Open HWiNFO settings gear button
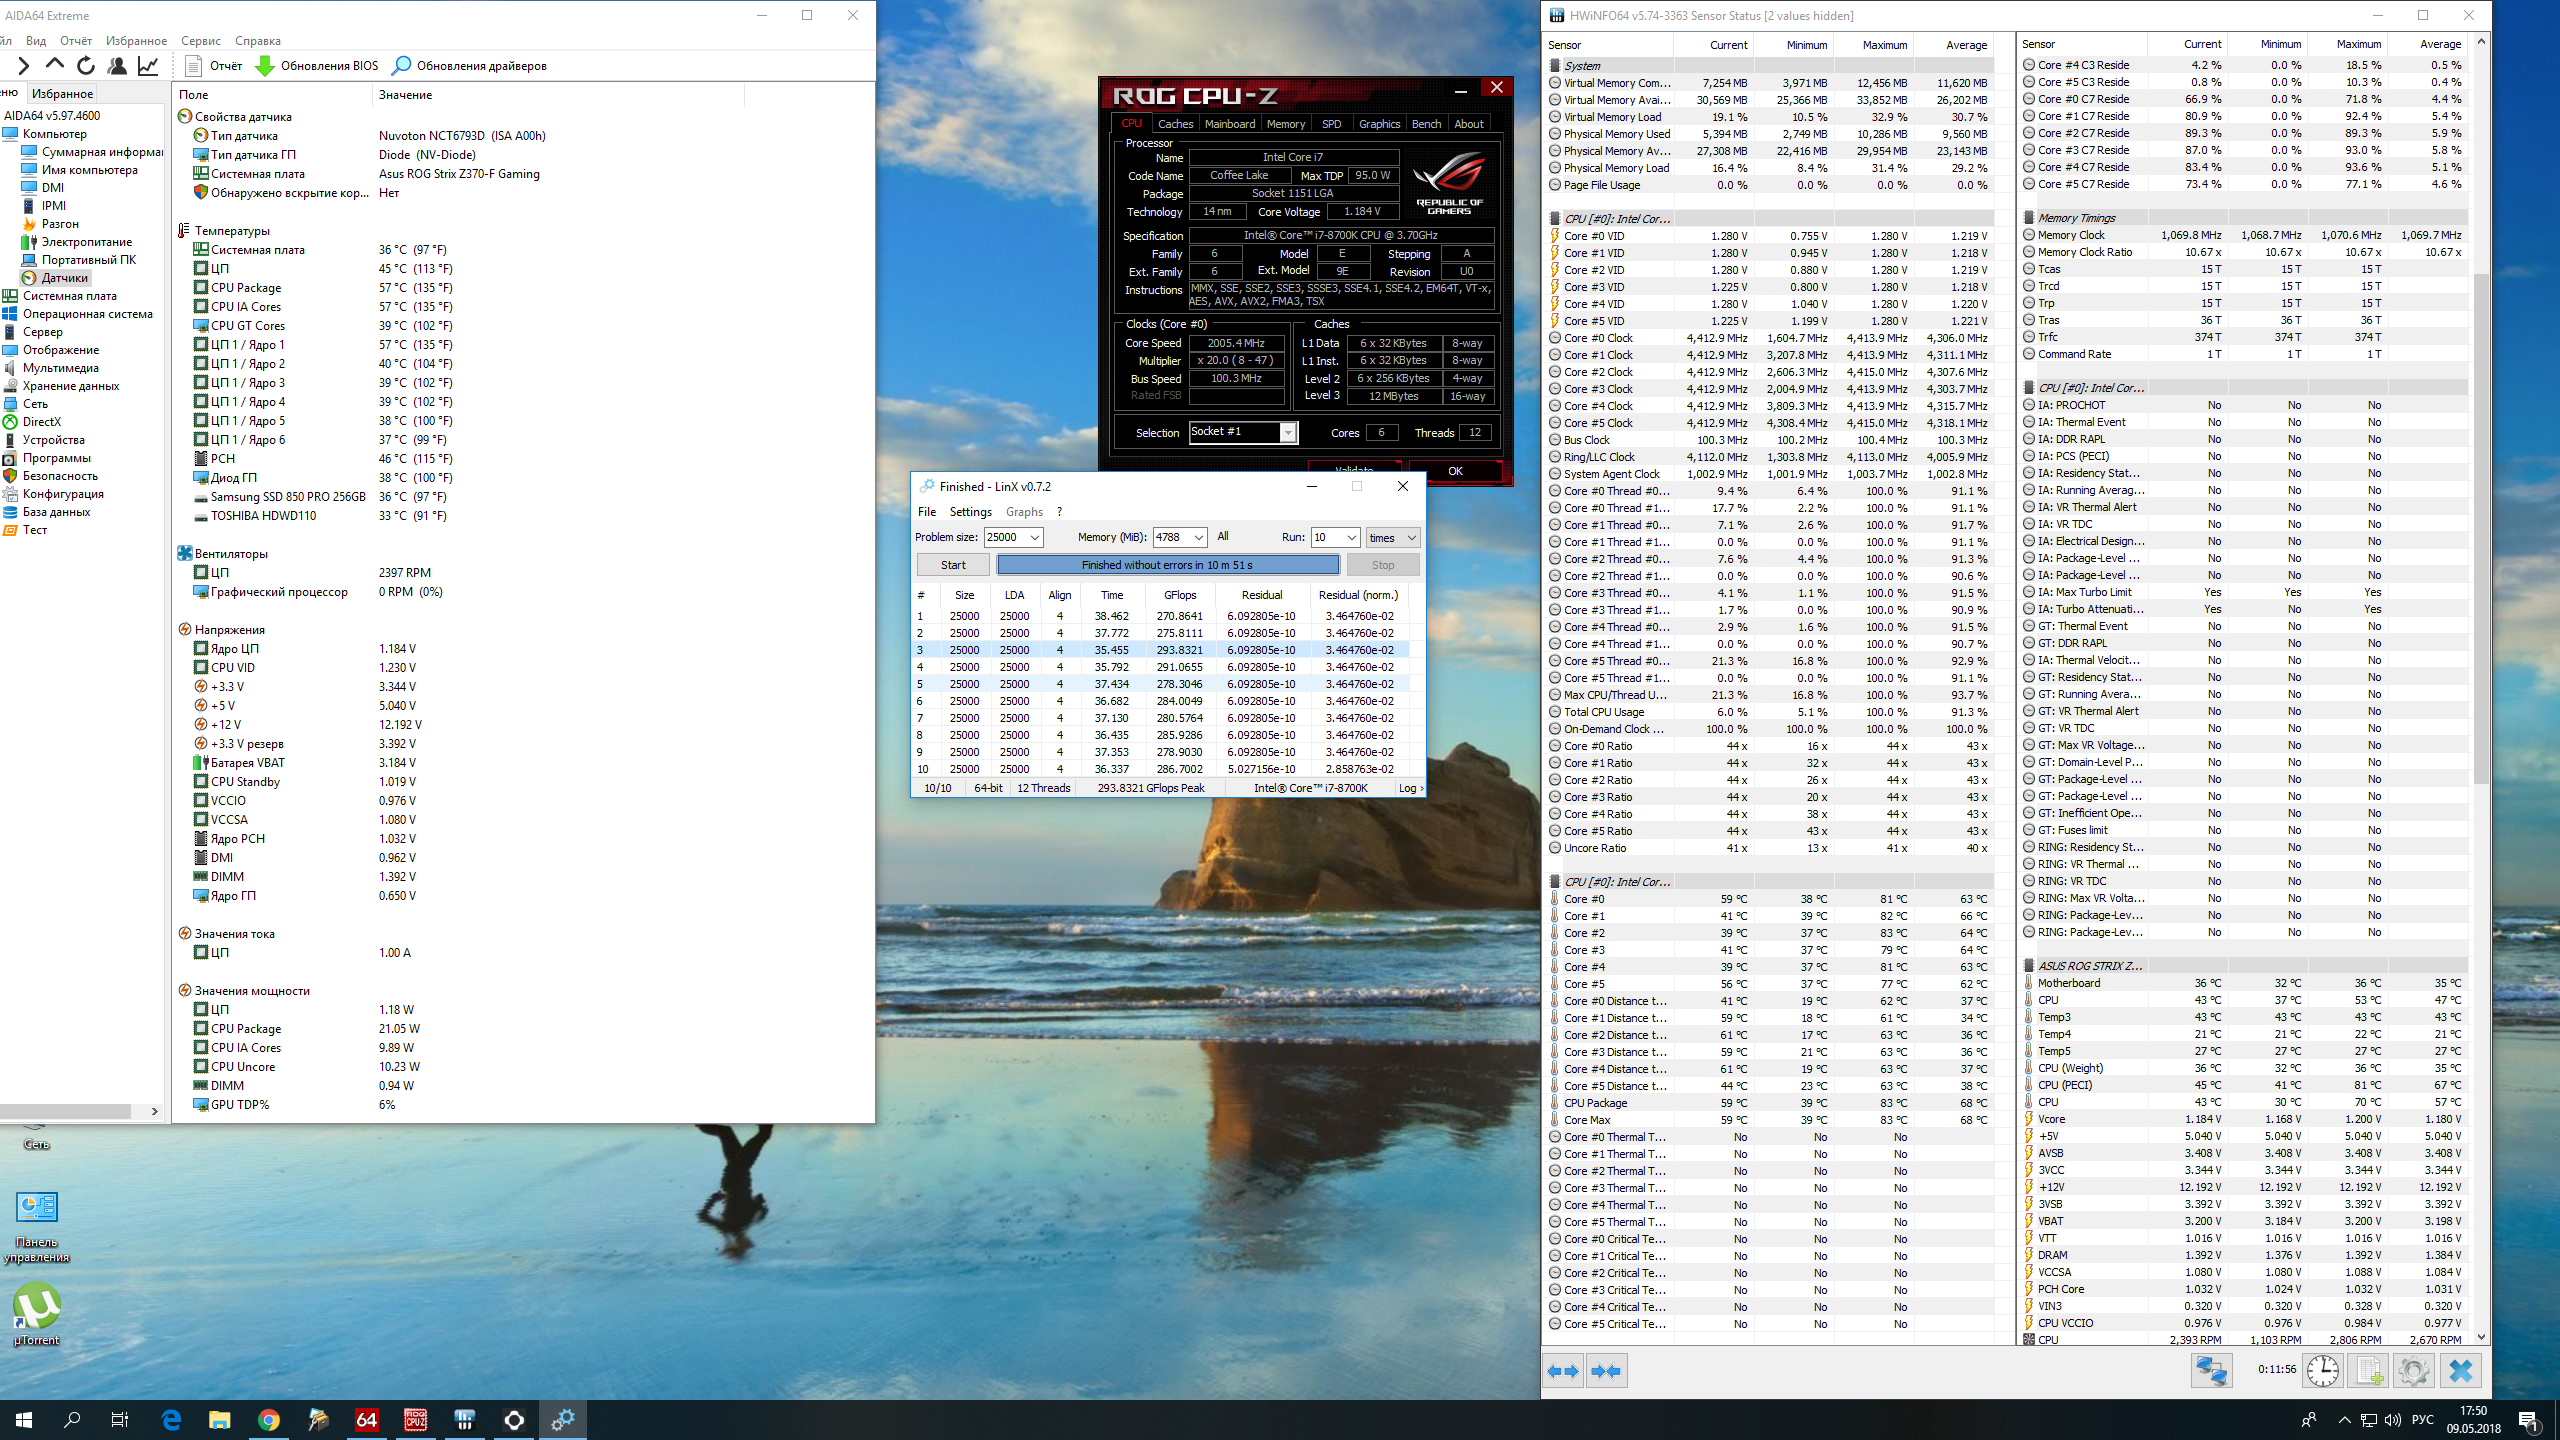2560x1440 pixels. tap(2413, 1370)
